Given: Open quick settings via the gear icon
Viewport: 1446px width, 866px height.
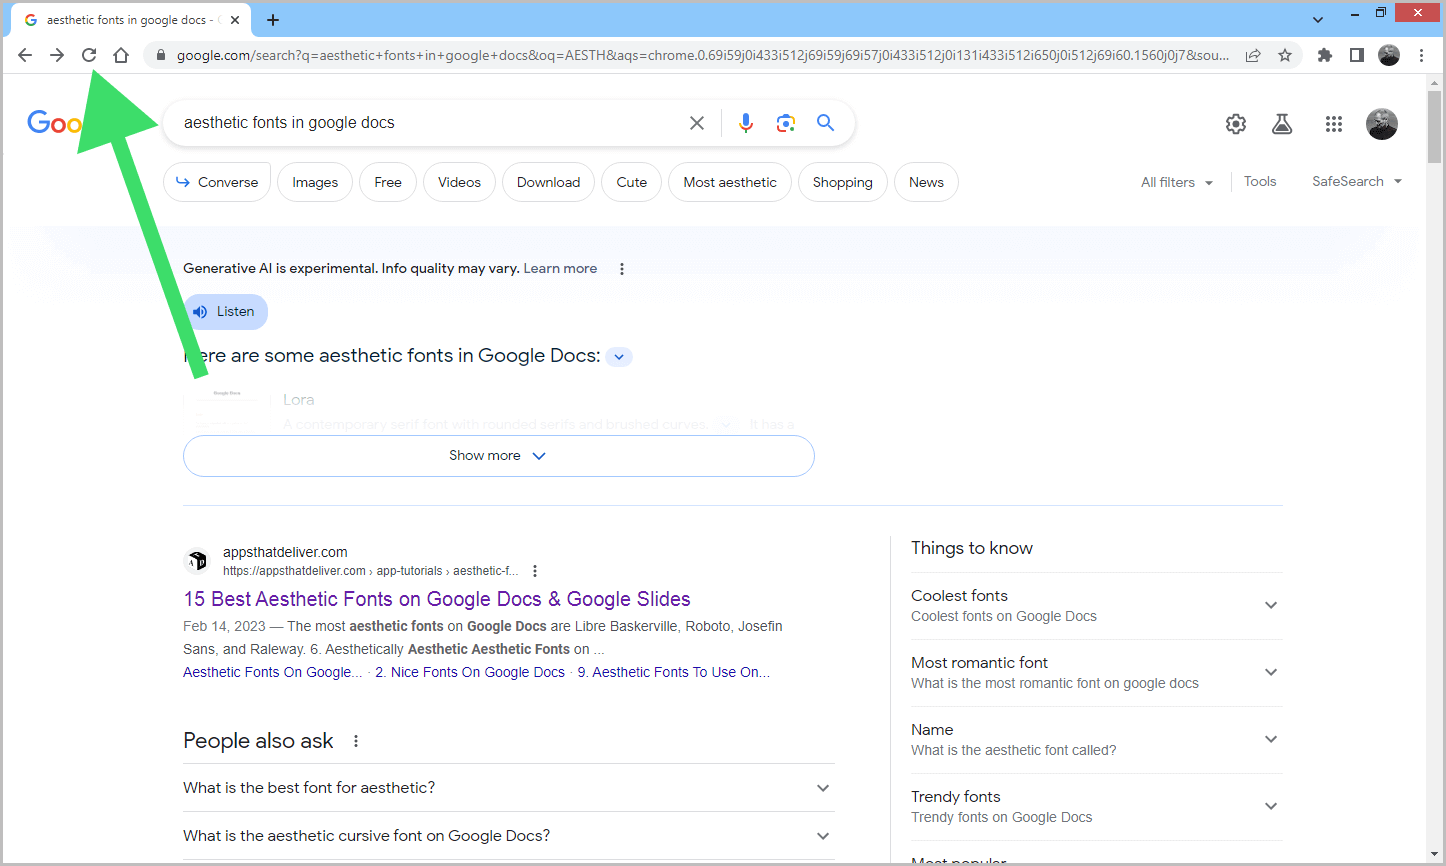Looking at the screenshot, I should (1235, 123).
